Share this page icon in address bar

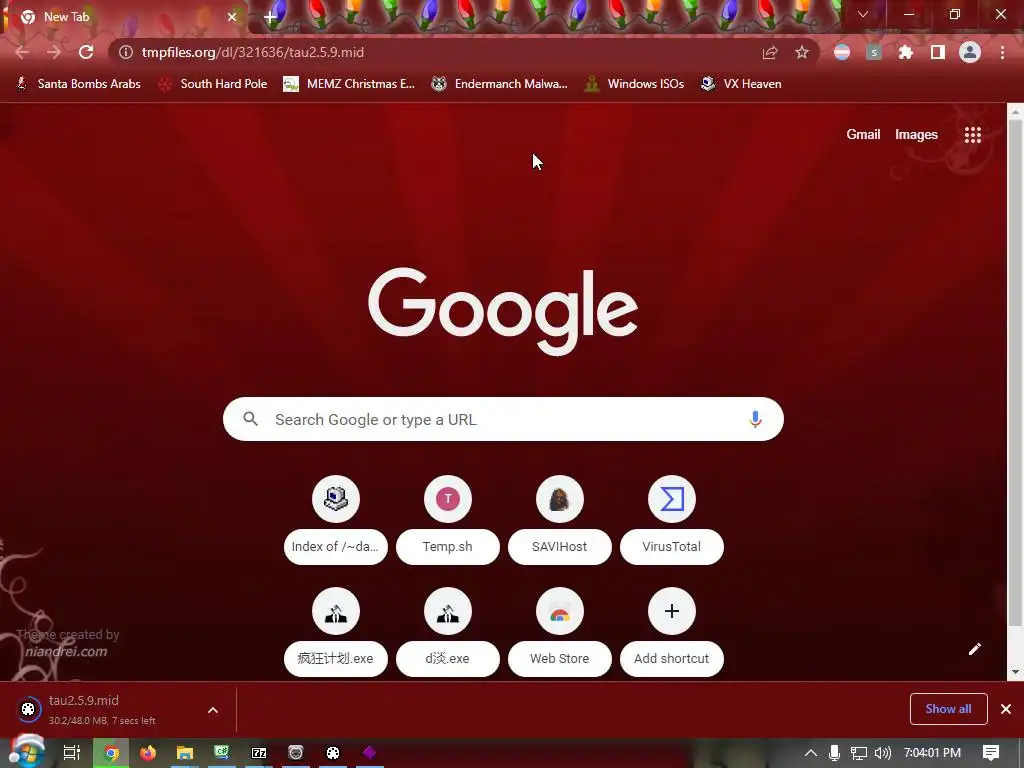click(770, 52)
